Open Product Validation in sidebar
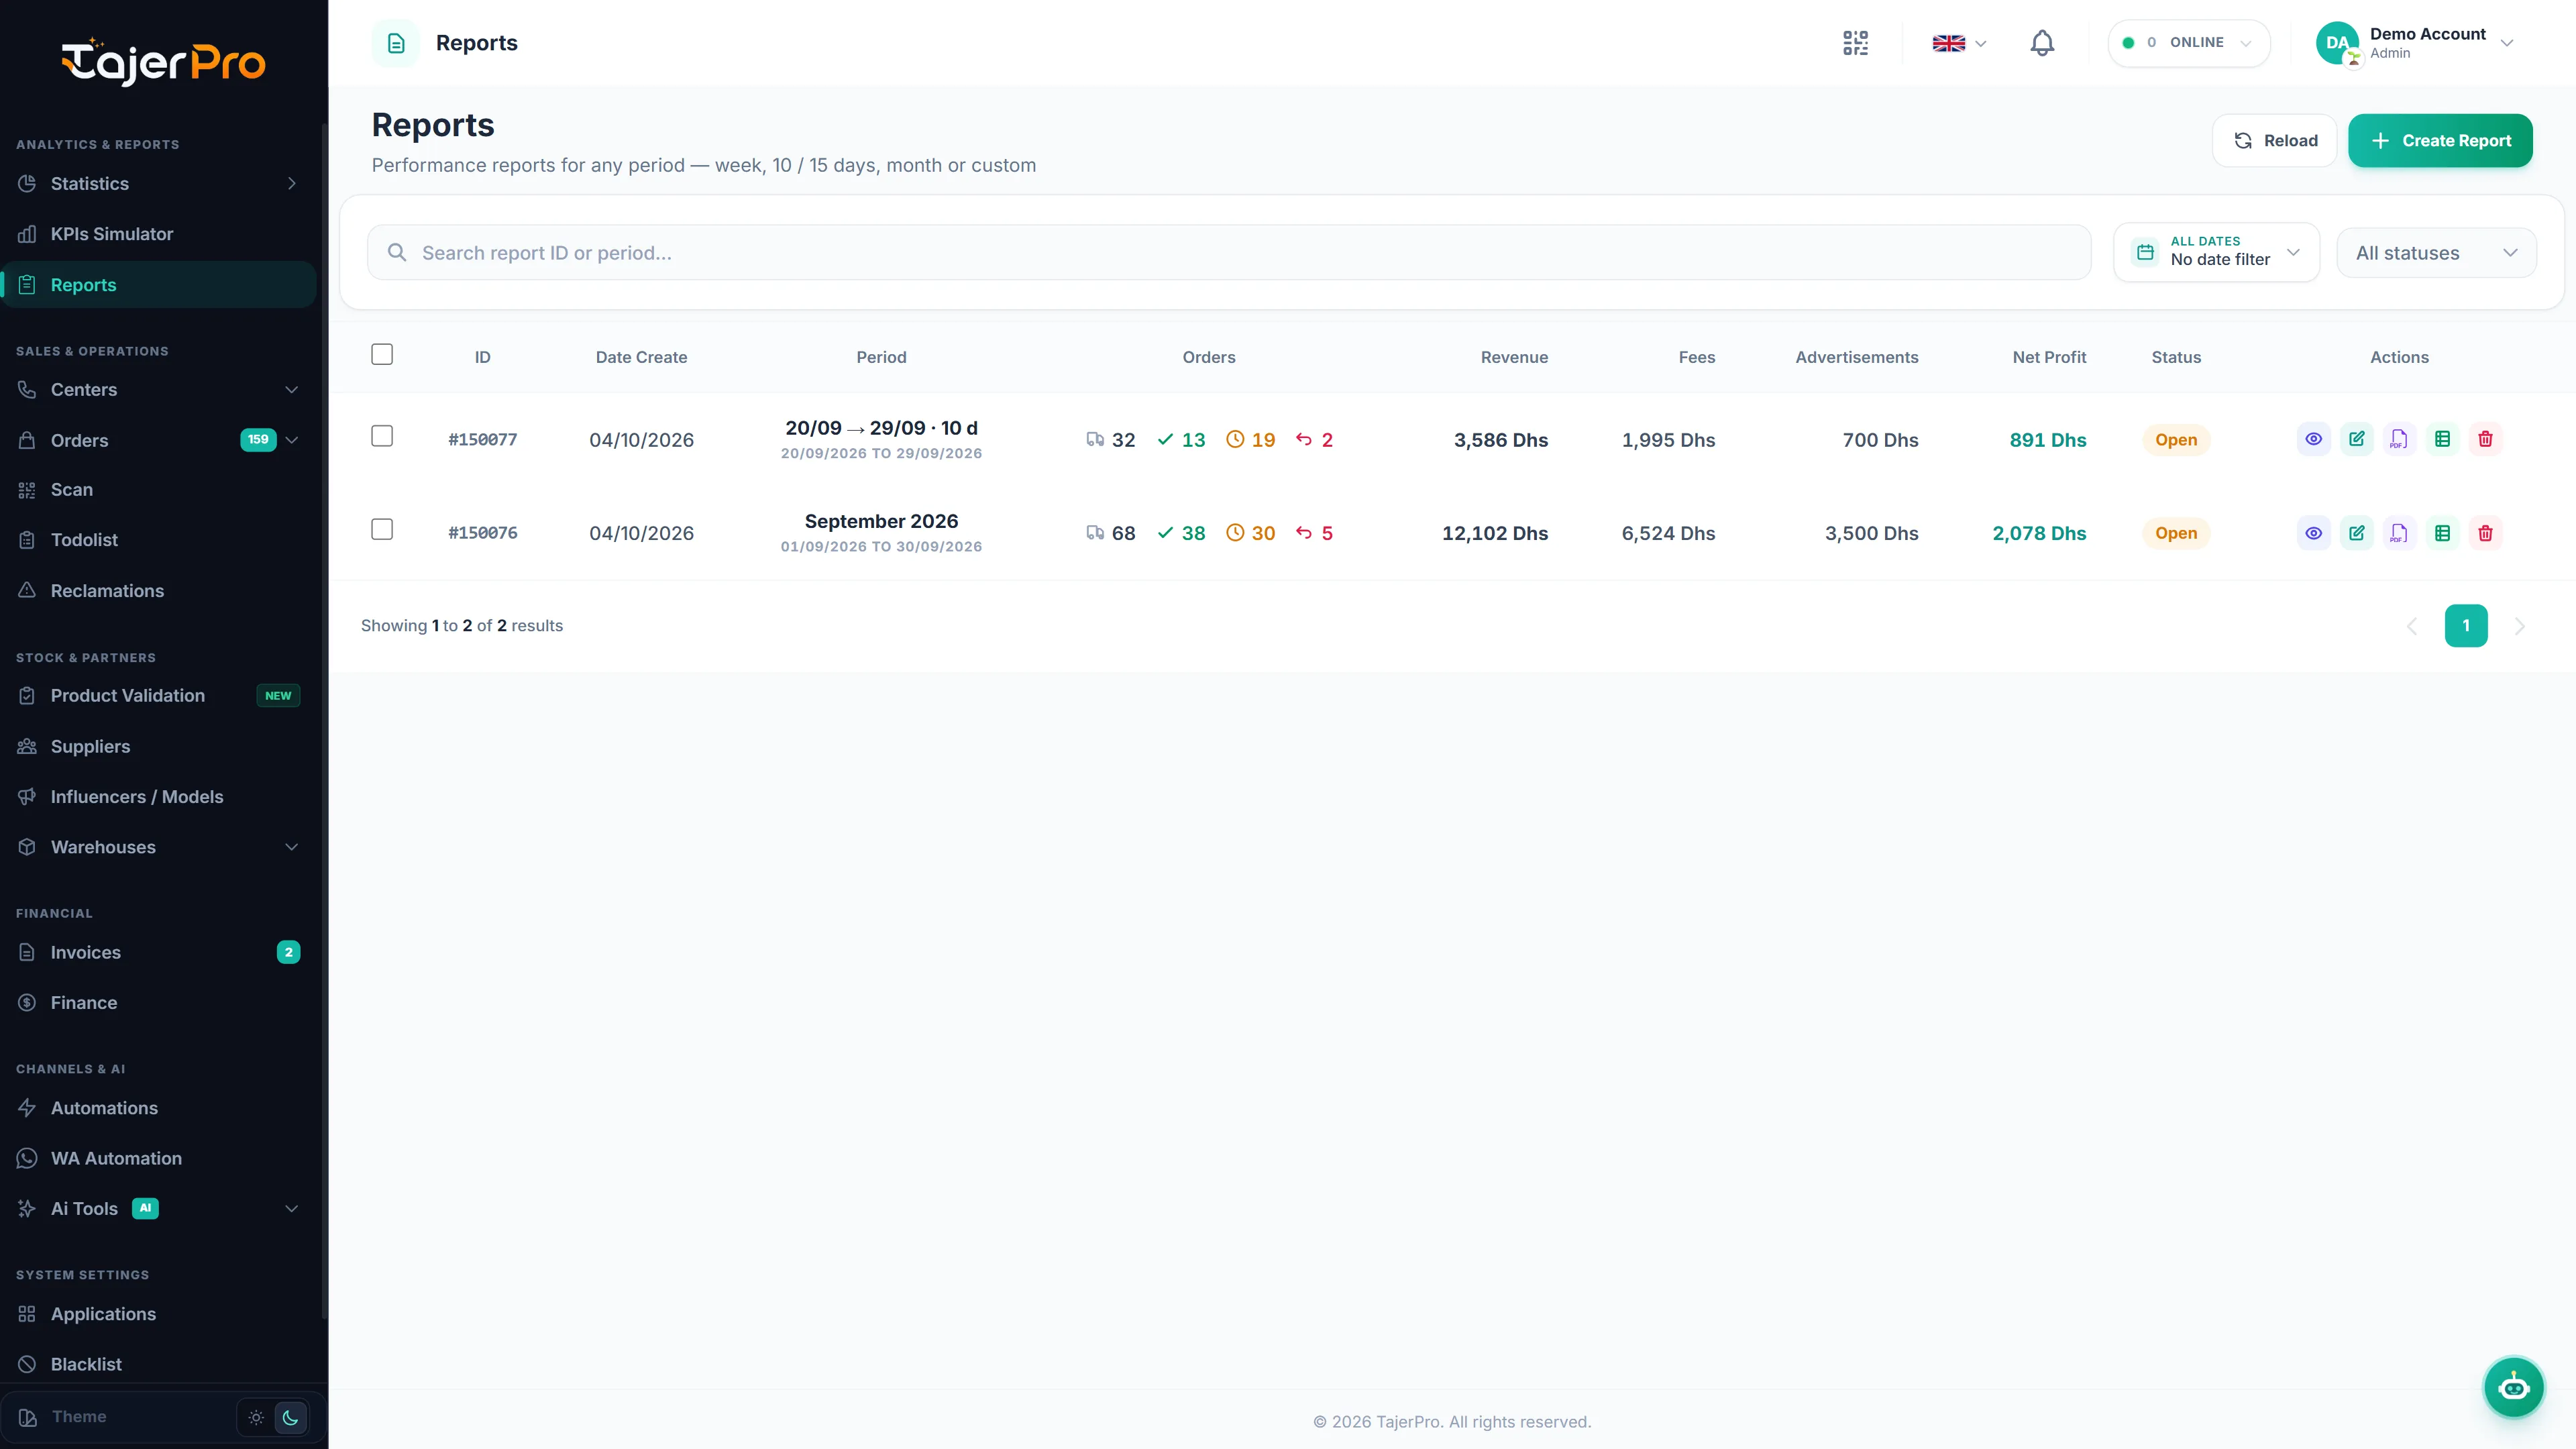This screenshot has width=2576, height=1449. pos(158,696)
